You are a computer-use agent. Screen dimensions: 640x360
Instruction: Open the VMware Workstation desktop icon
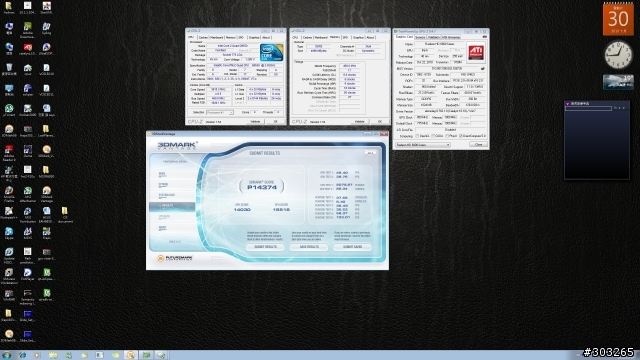click(x=9, y=276)
